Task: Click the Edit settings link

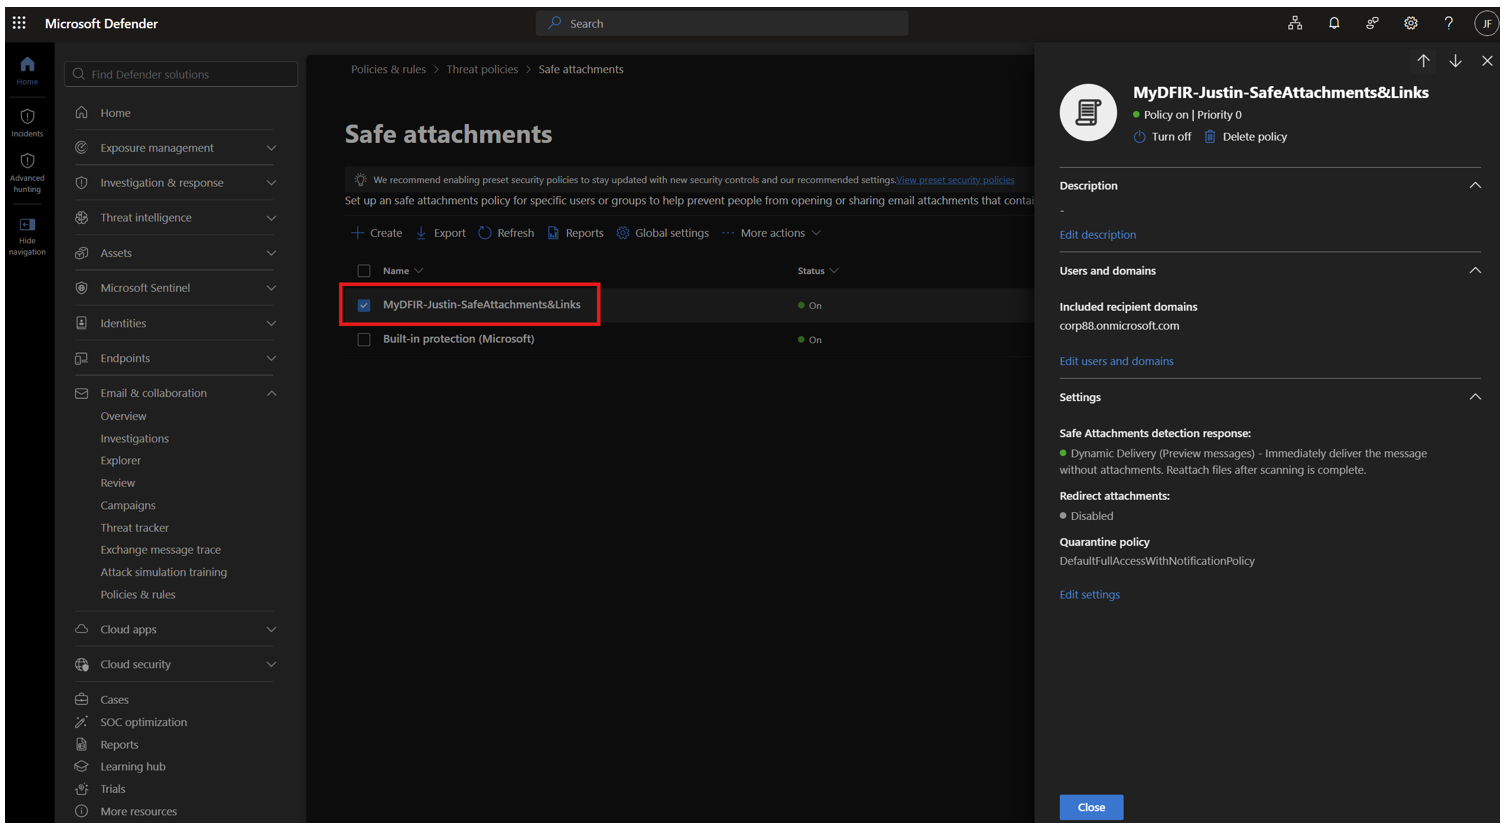Action: tap(1089, 595)
